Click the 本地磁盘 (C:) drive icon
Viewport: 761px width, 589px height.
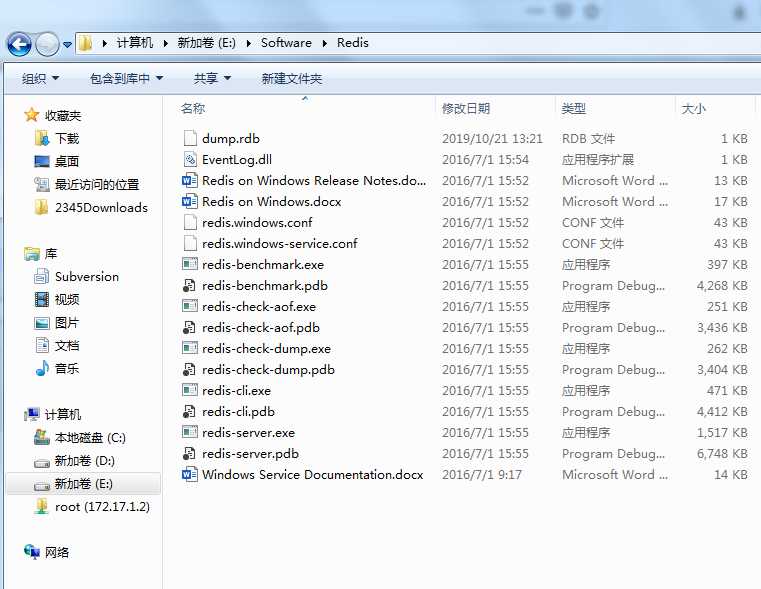point(42,438)
